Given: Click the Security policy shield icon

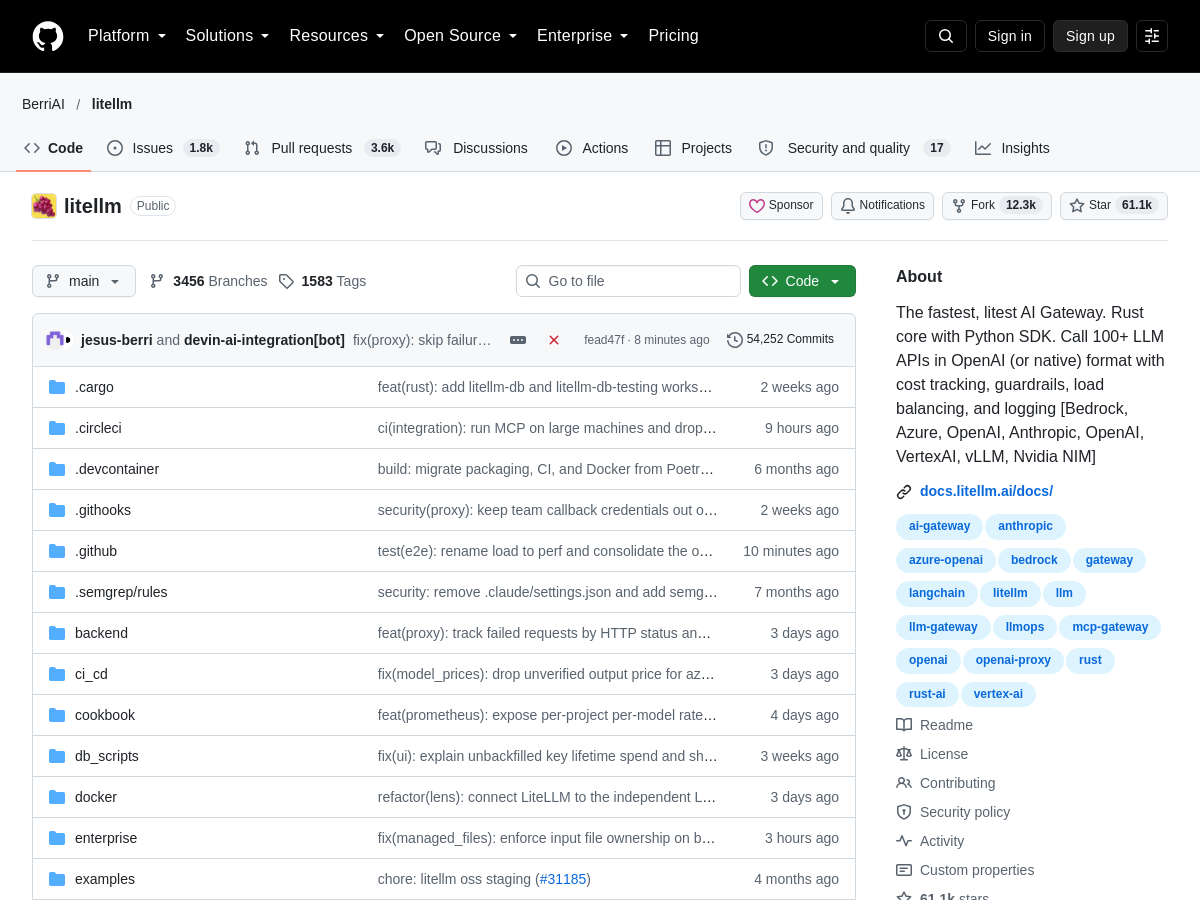Looking at the screenshot, I should tap(904, 812).
